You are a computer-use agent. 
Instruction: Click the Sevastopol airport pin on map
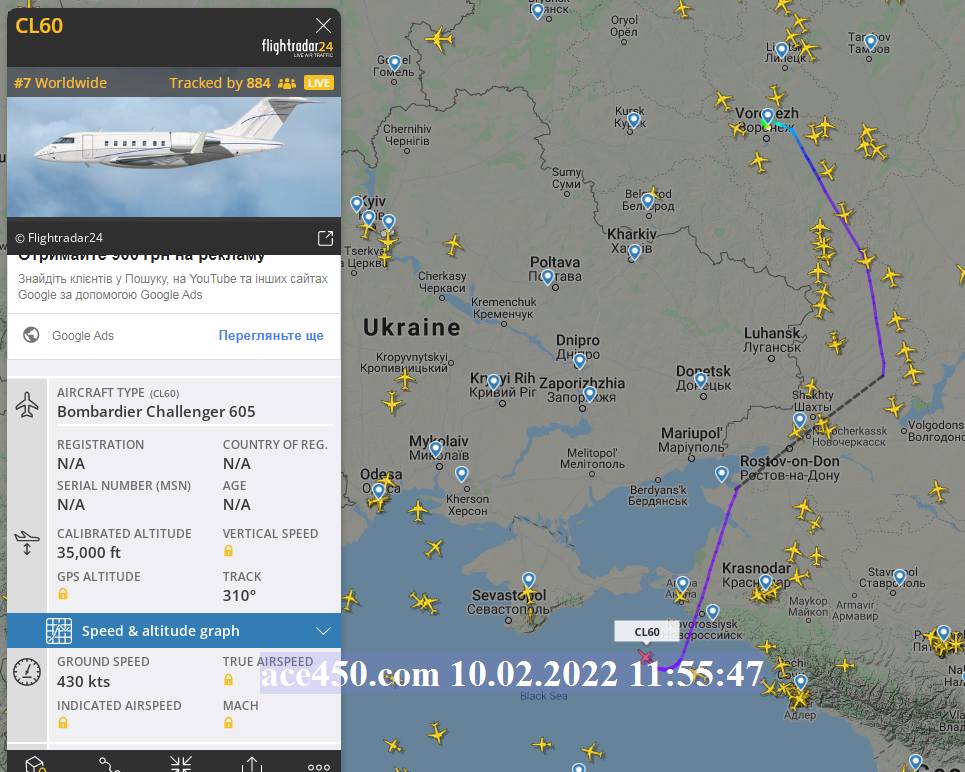click(x=528, y=580)
